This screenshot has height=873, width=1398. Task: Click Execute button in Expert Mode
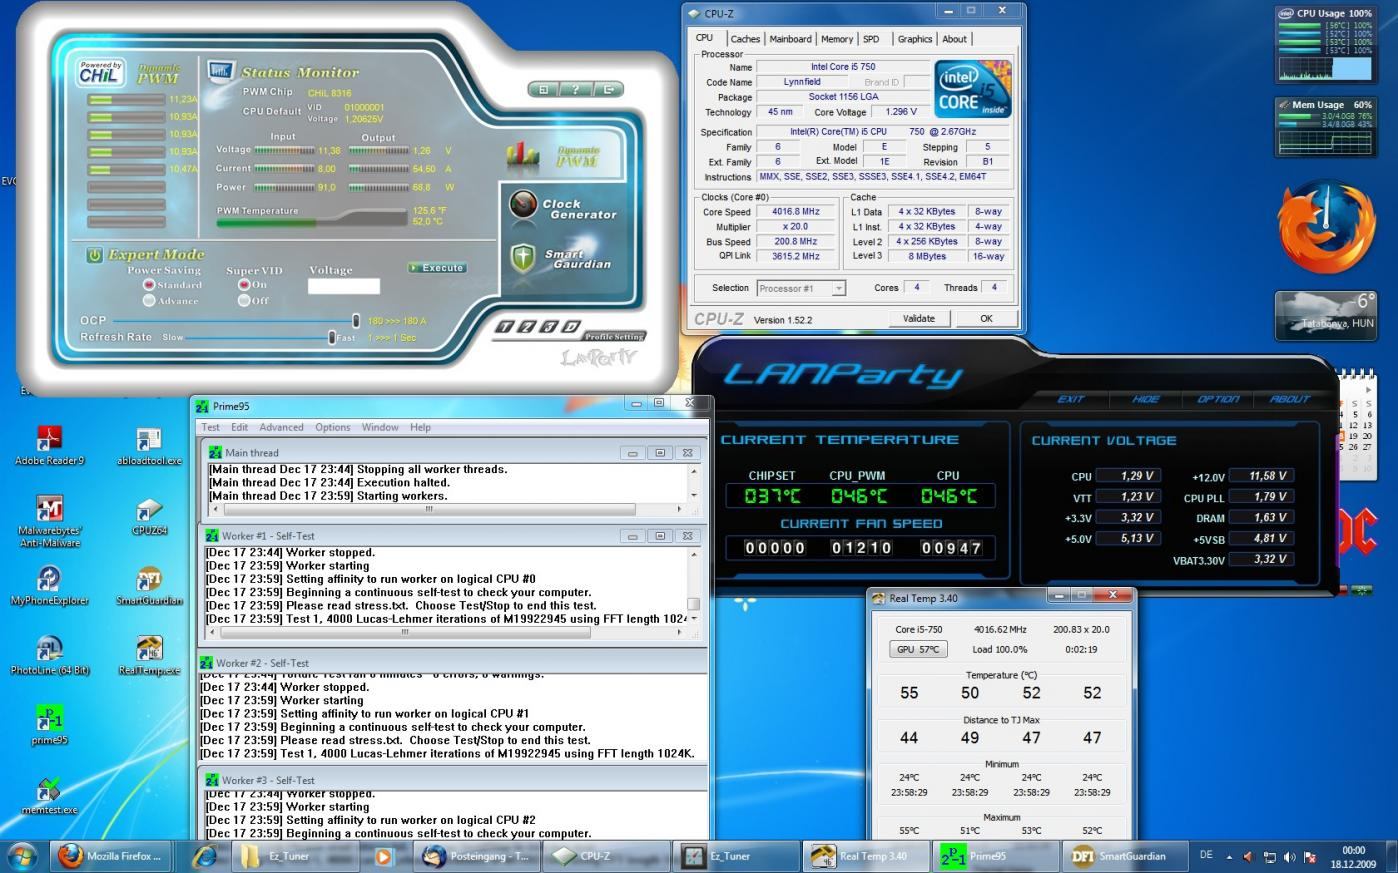pyautogui.click(x=437, y=268)
